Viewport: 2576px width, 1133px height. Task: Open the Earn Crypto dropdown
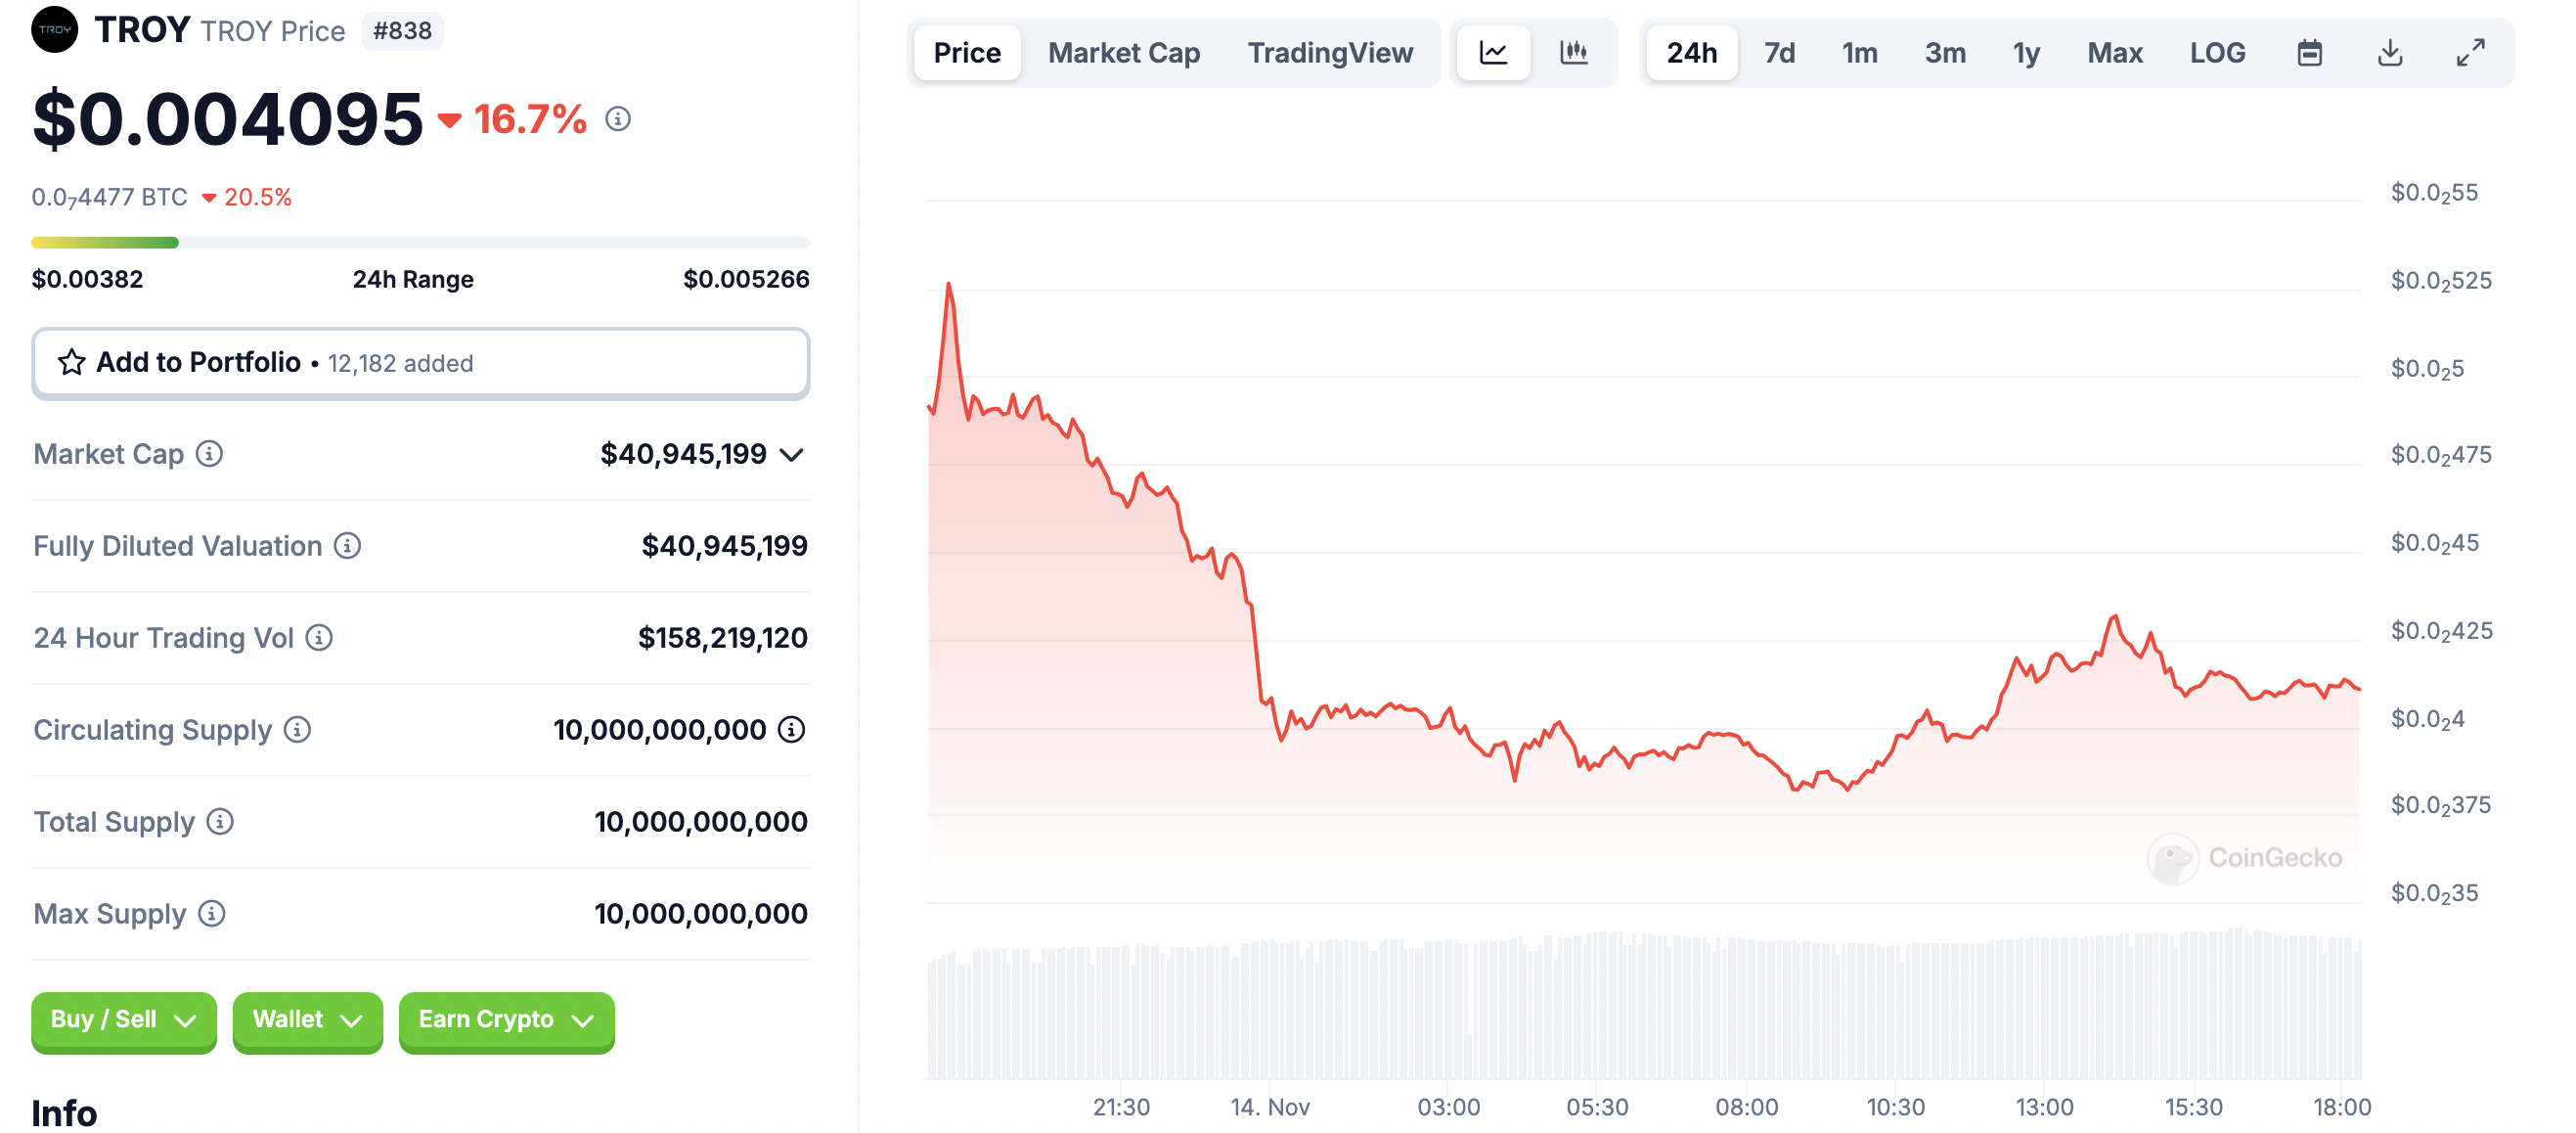coord(506,1020)
